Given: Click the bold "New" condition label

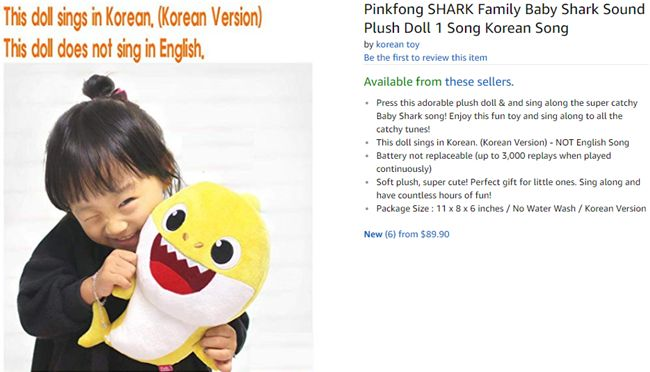Looking at the screenshot, I should pyautogui.click(x=373, y=234).
